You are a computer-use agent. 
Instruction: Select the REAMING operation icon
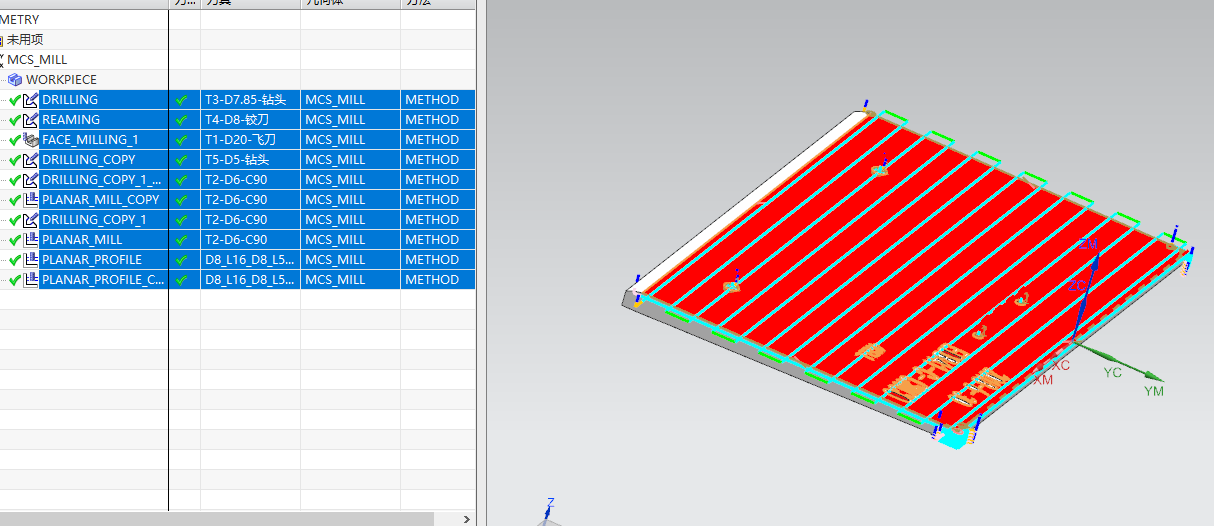tap(31, 120)
